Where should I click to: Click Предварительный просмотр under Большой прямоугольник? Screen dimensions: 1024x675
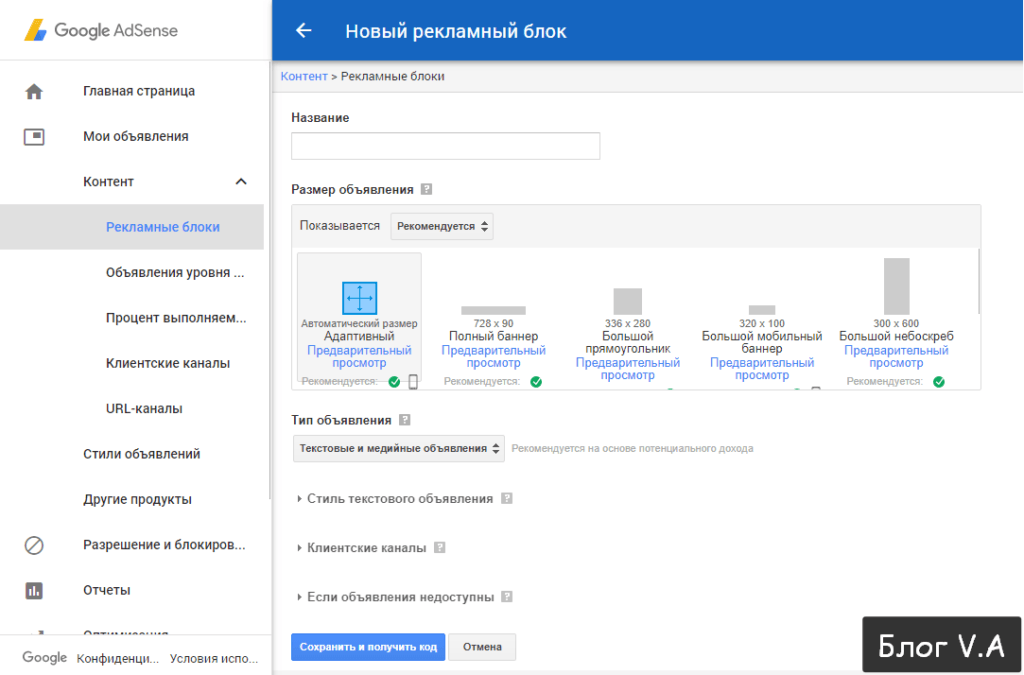(628, 369)
